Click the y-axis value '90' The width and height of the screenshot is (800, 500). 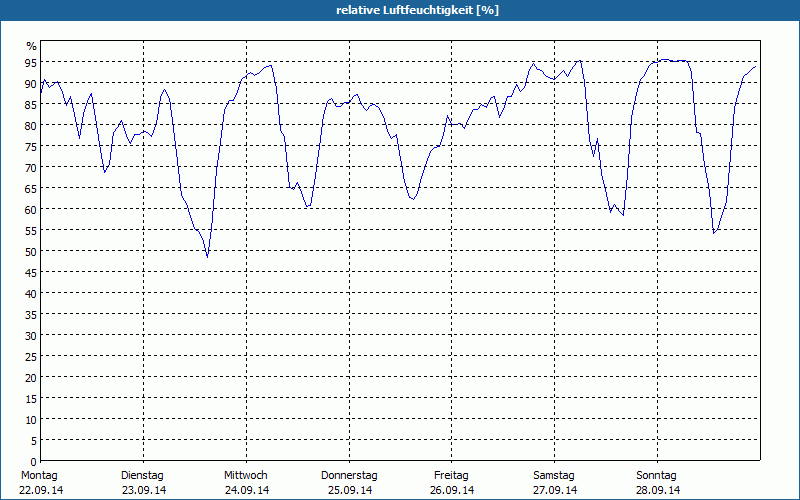(x=31, y=84)
